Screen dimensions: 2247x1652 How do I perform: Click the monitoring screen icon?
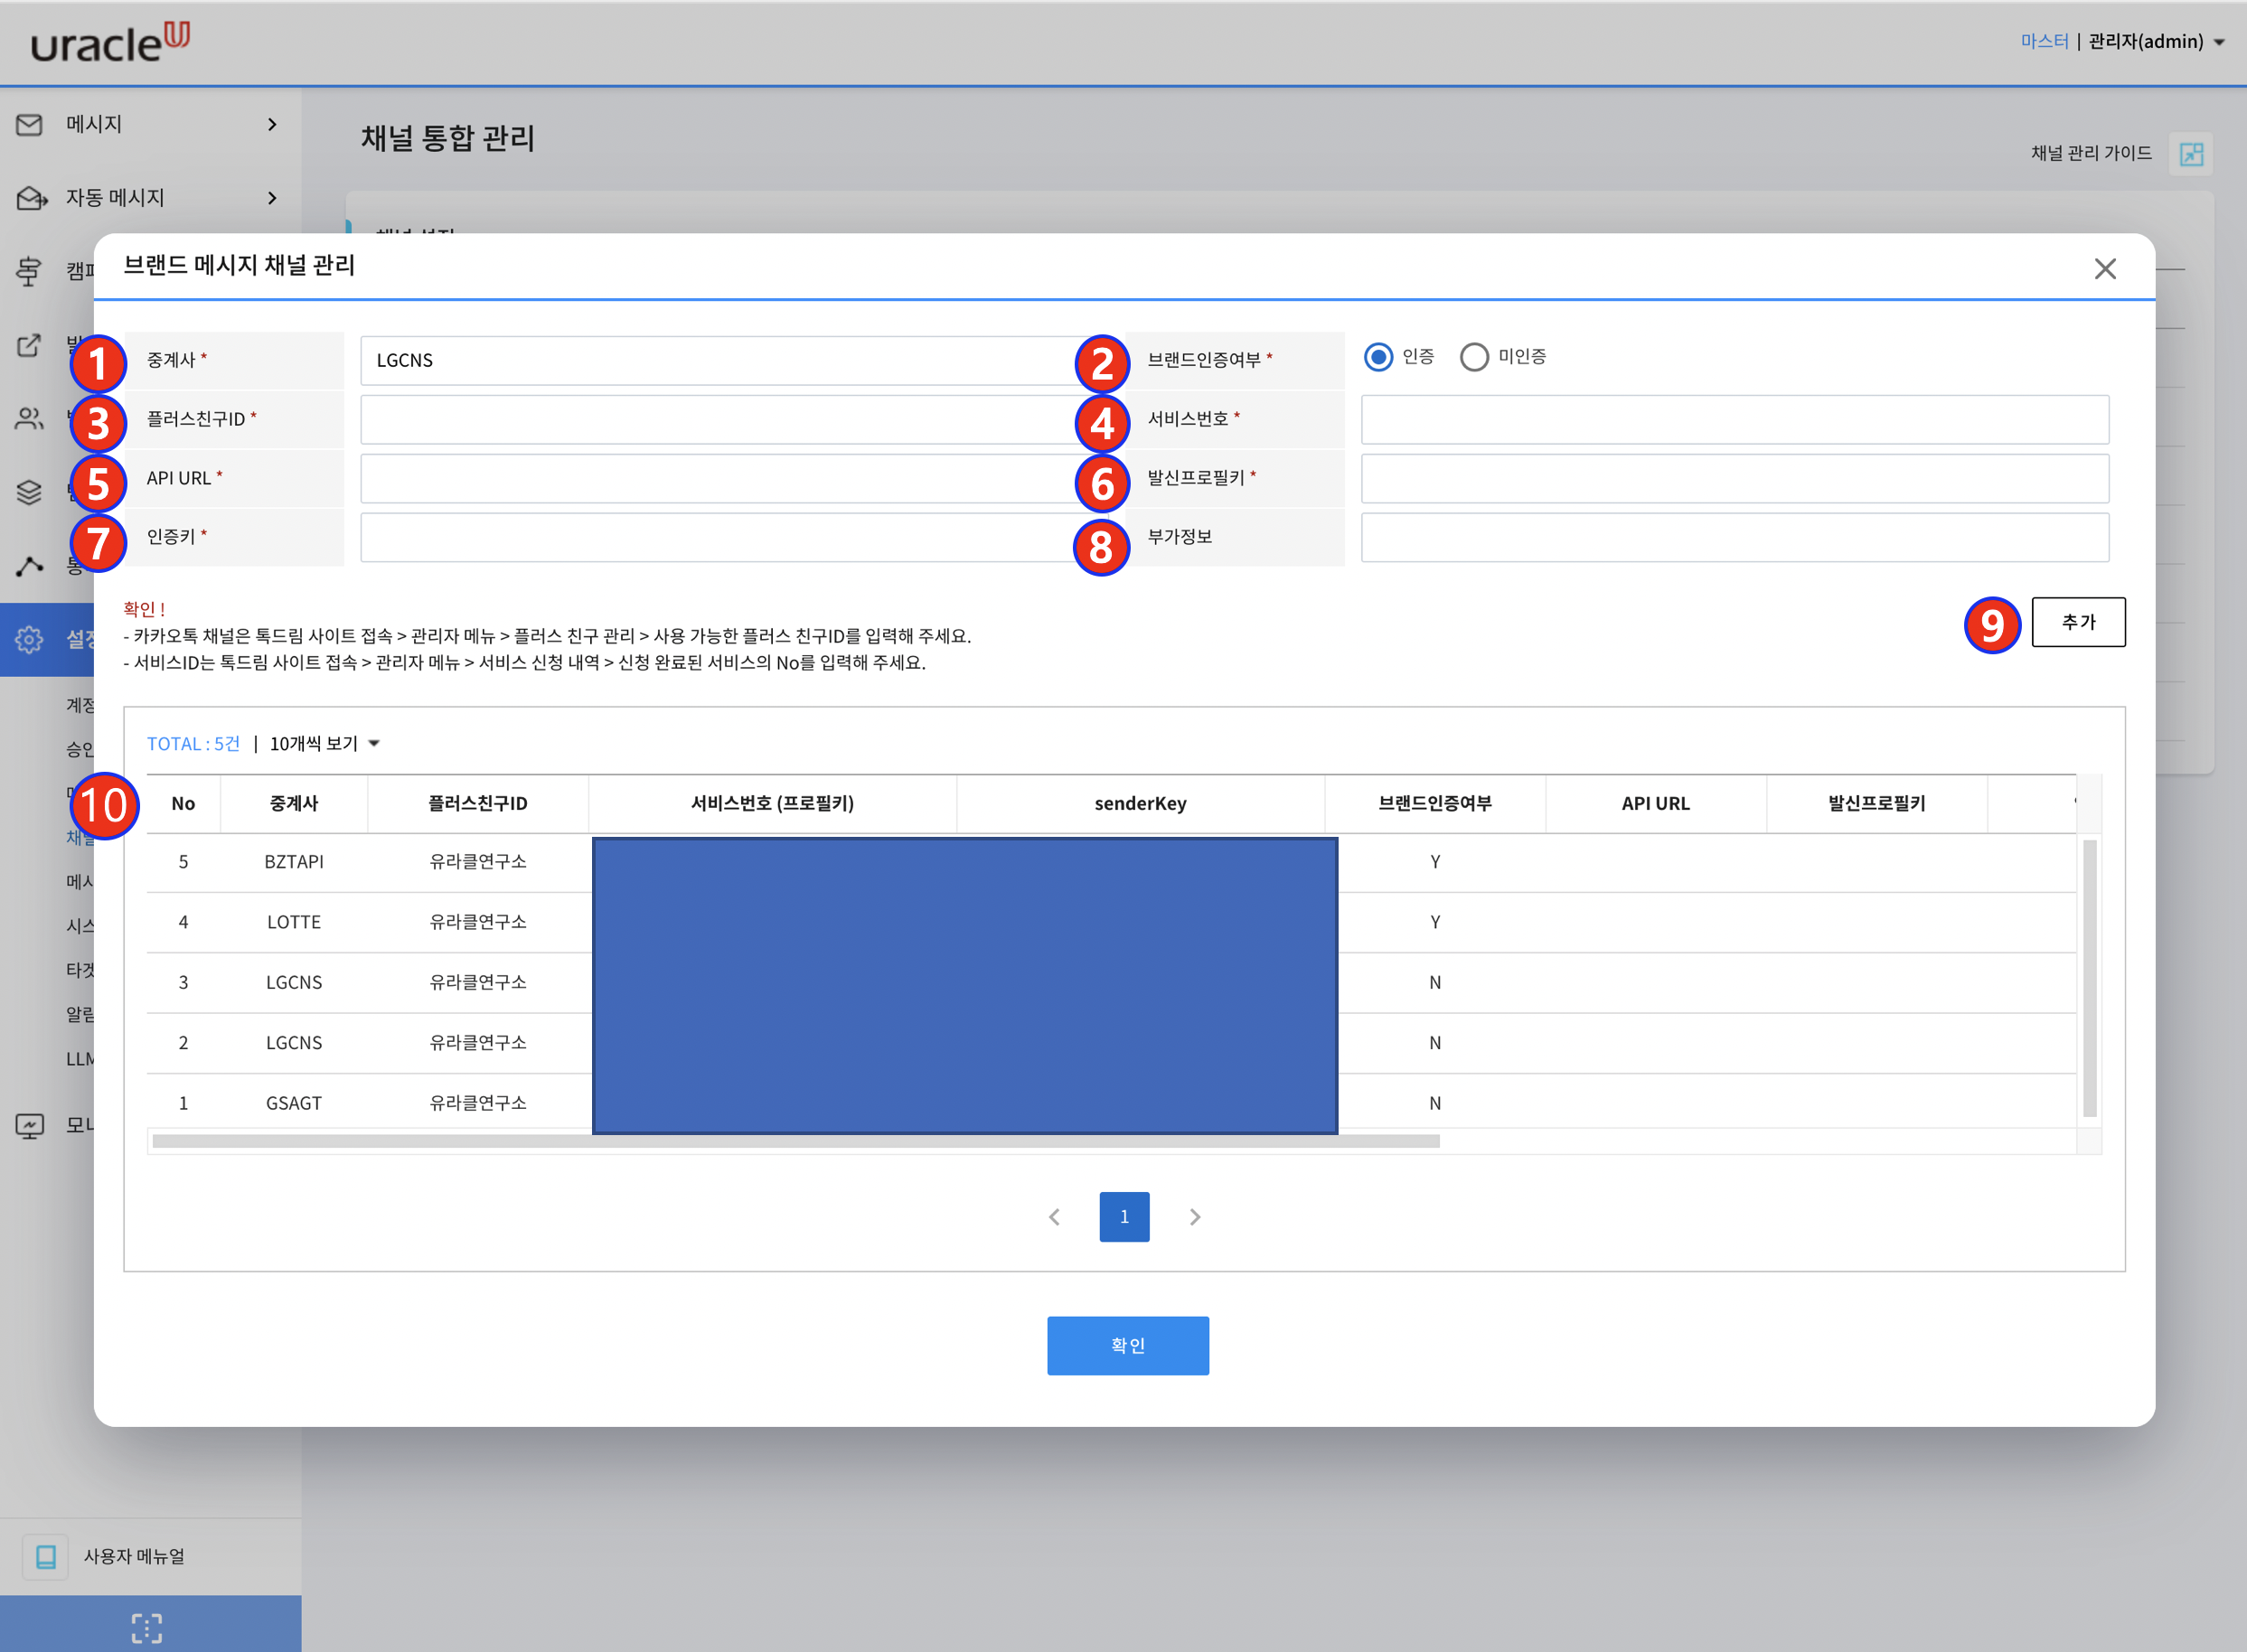(x=30, y=1124)
